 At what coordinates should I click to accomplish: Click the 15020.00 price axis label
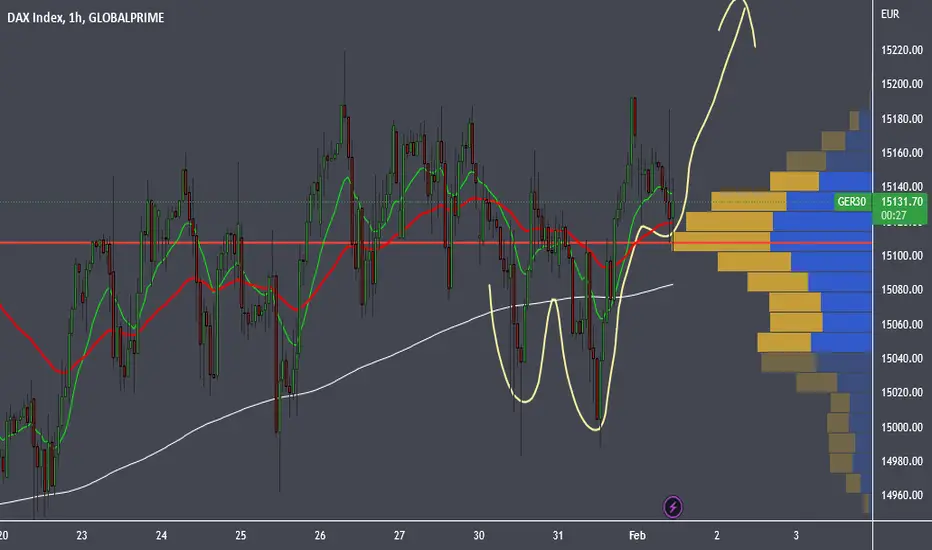click(x=902, y=392)
